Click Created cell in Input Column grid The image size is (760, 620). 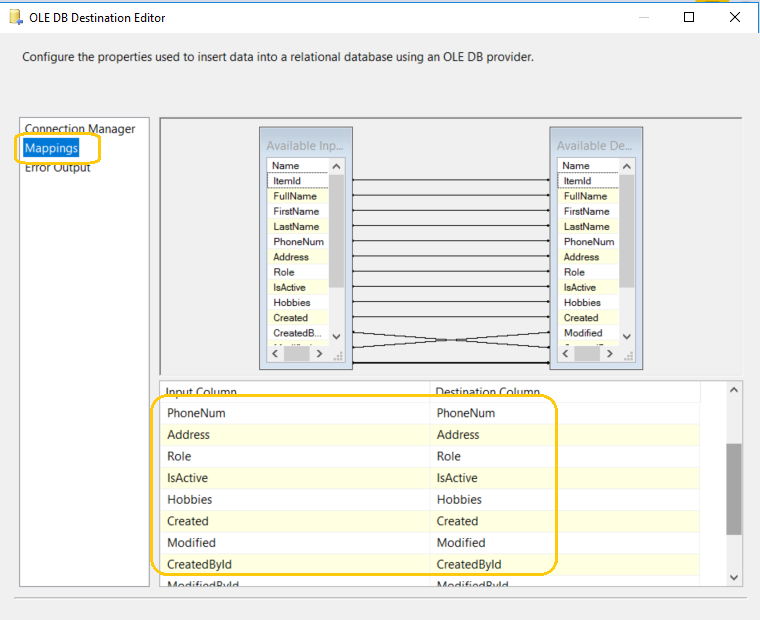pyautogui.click(x=295, y=521)
